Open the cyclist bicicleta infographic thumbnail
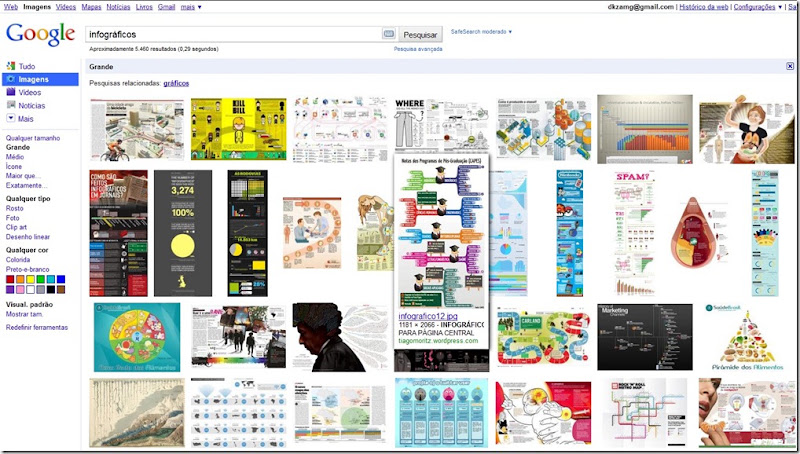Screen dimensions: 800x454 coord(137,130)
